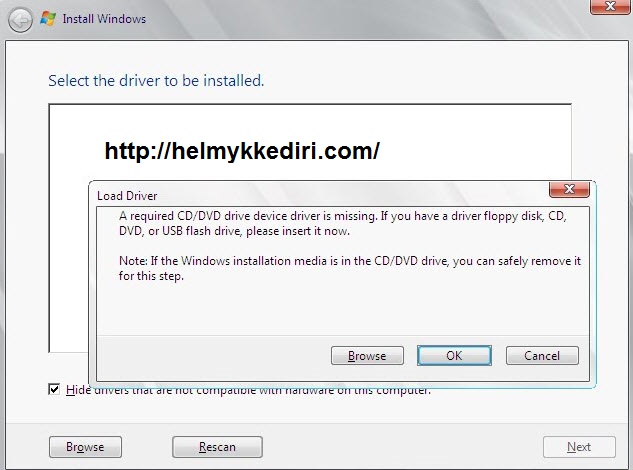Click the bottom Browse button beside Rescan
This screenshot has height=470, width=633.
(x=85, y=447)
